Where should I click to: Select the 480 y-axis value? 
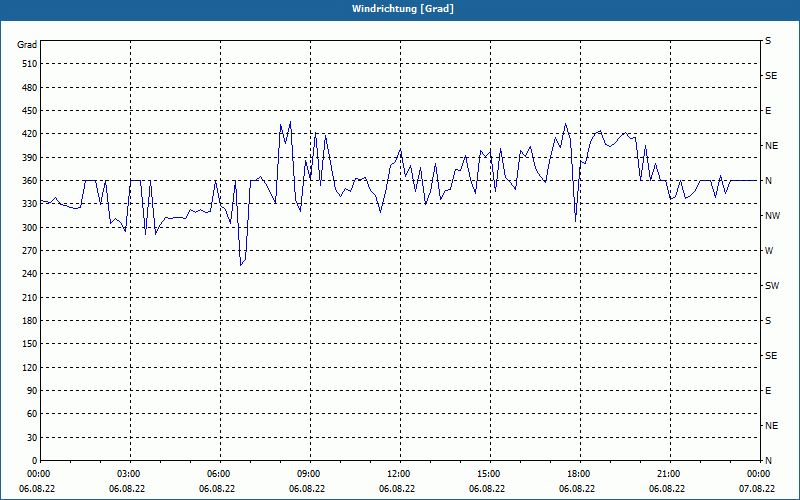click(30, 88)
